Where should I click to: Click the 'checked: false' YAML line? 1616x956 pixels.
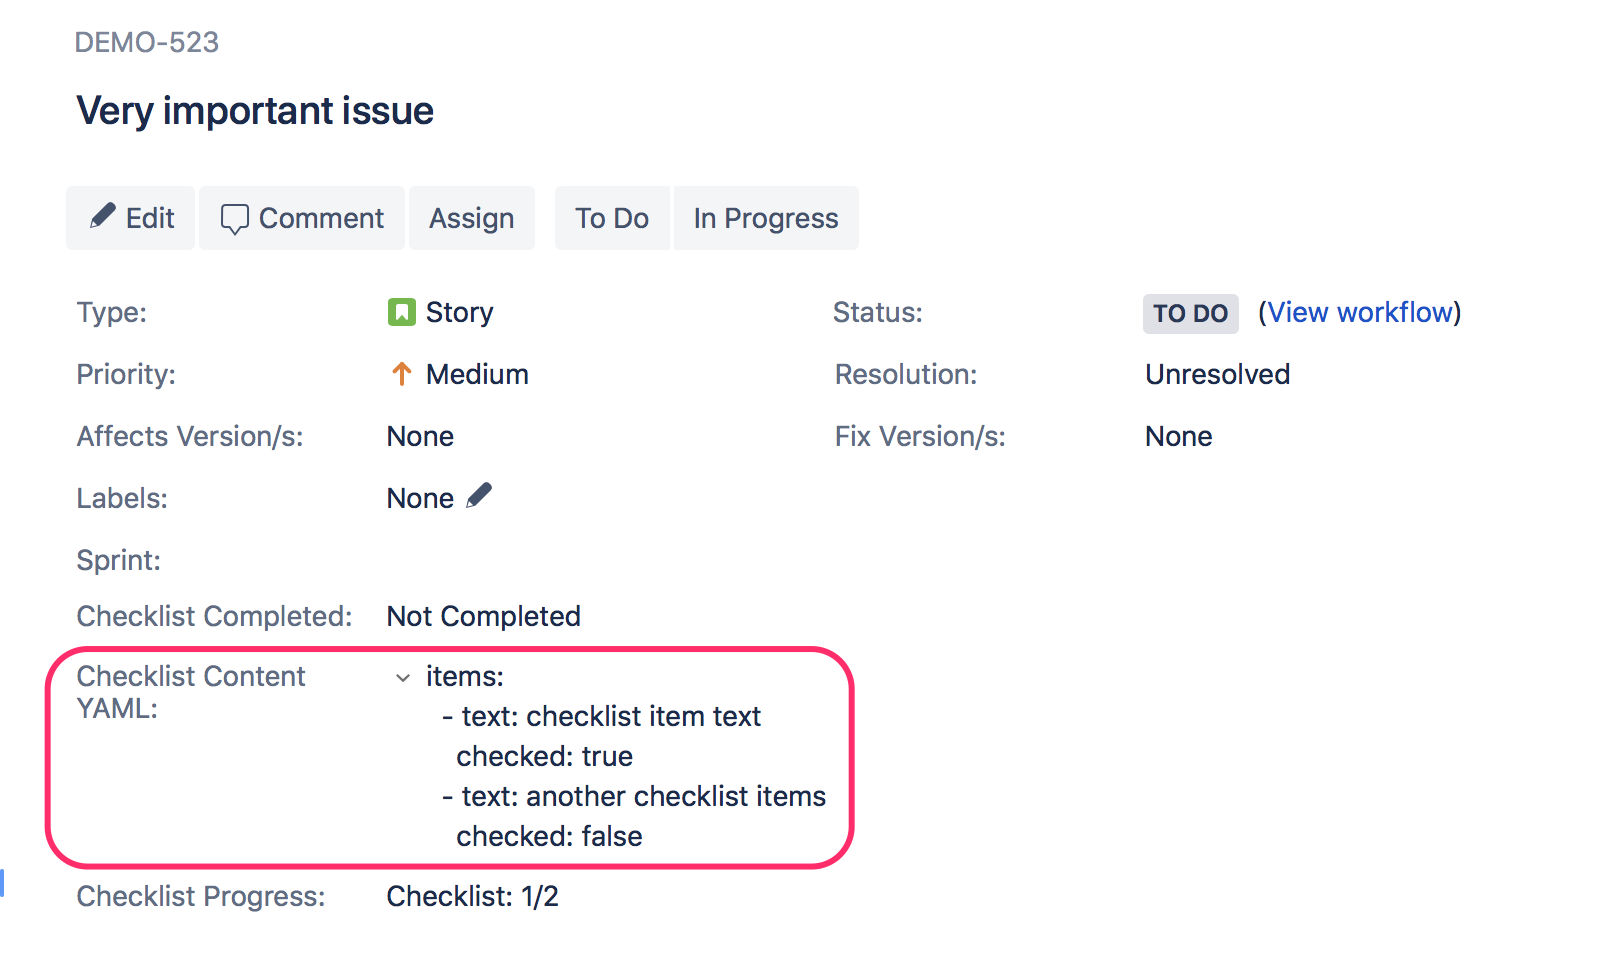tap(549, 836)
